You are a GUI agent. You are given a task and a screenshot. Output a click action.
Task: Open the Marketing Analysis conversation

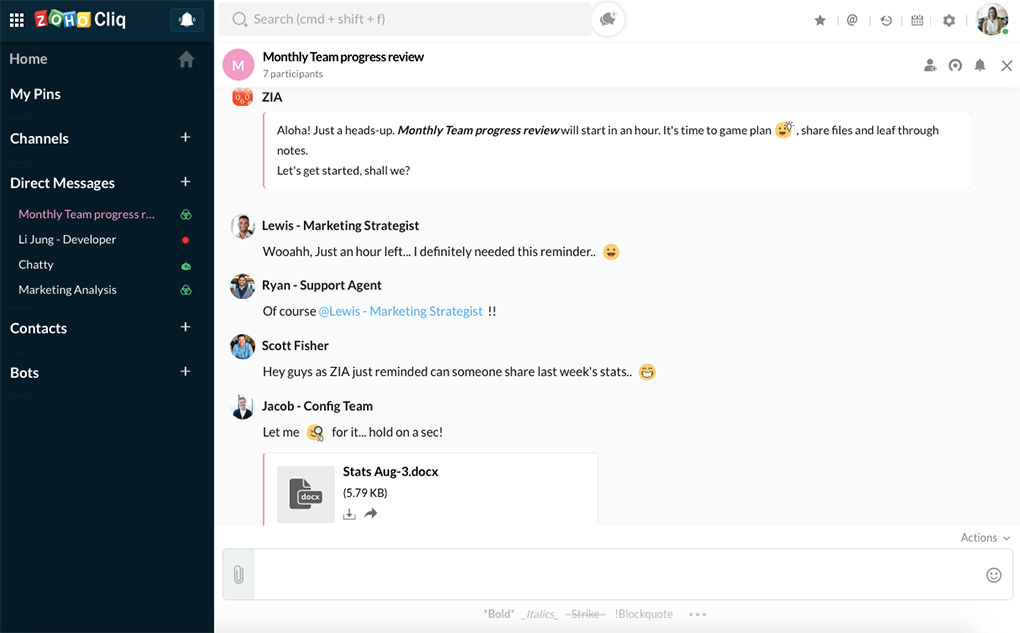coord(67,290)
